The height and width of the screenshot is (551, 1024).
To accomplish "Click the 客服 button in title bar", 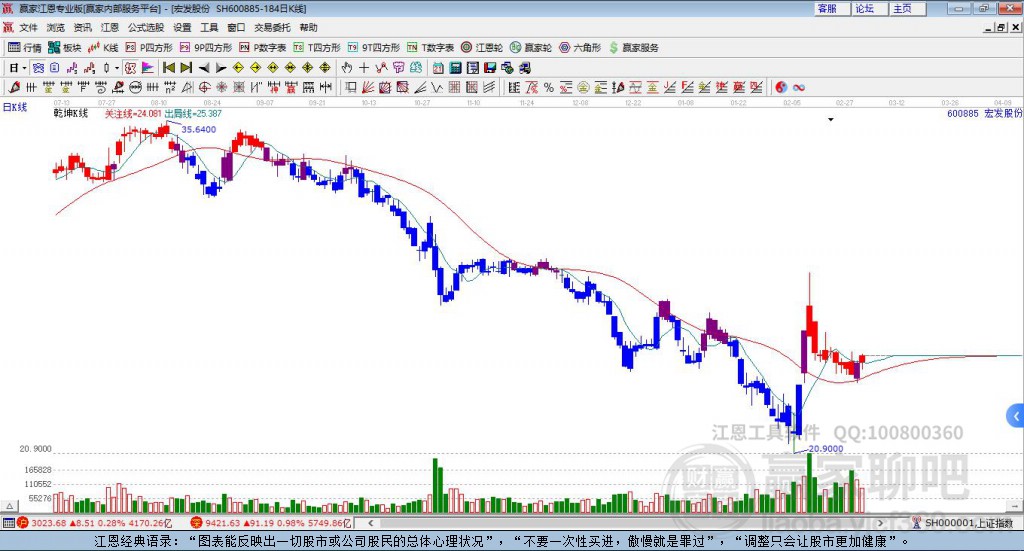I will (832, 8).
